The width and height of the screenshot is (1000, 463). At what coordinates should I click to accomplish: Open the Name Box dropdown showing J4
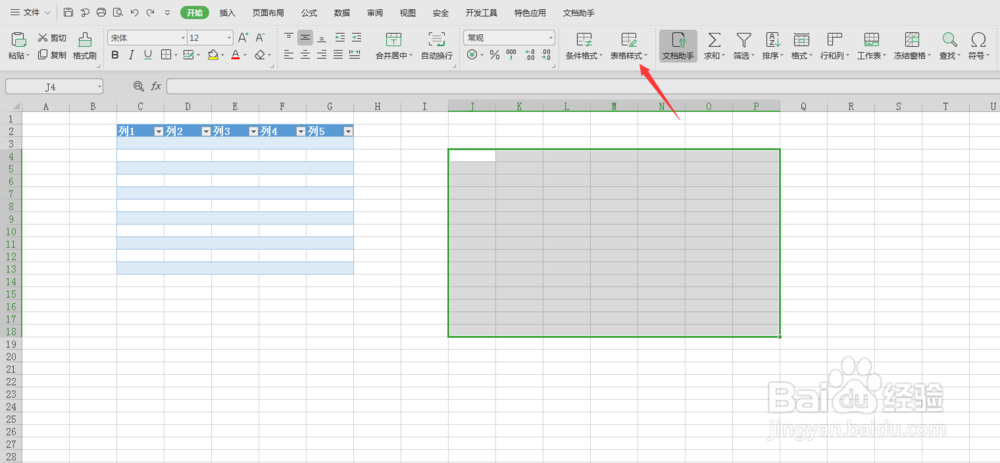[99, 86]
